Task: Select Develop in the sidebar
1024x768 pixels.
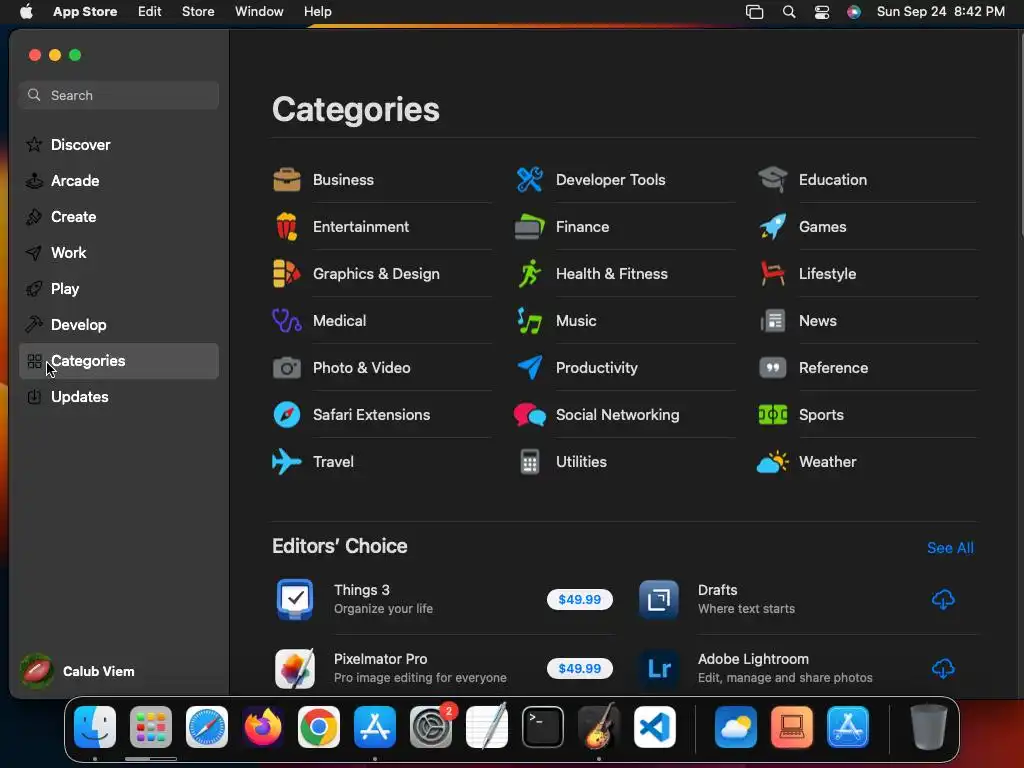Action: pyautogui.click(x=119, y=325)
